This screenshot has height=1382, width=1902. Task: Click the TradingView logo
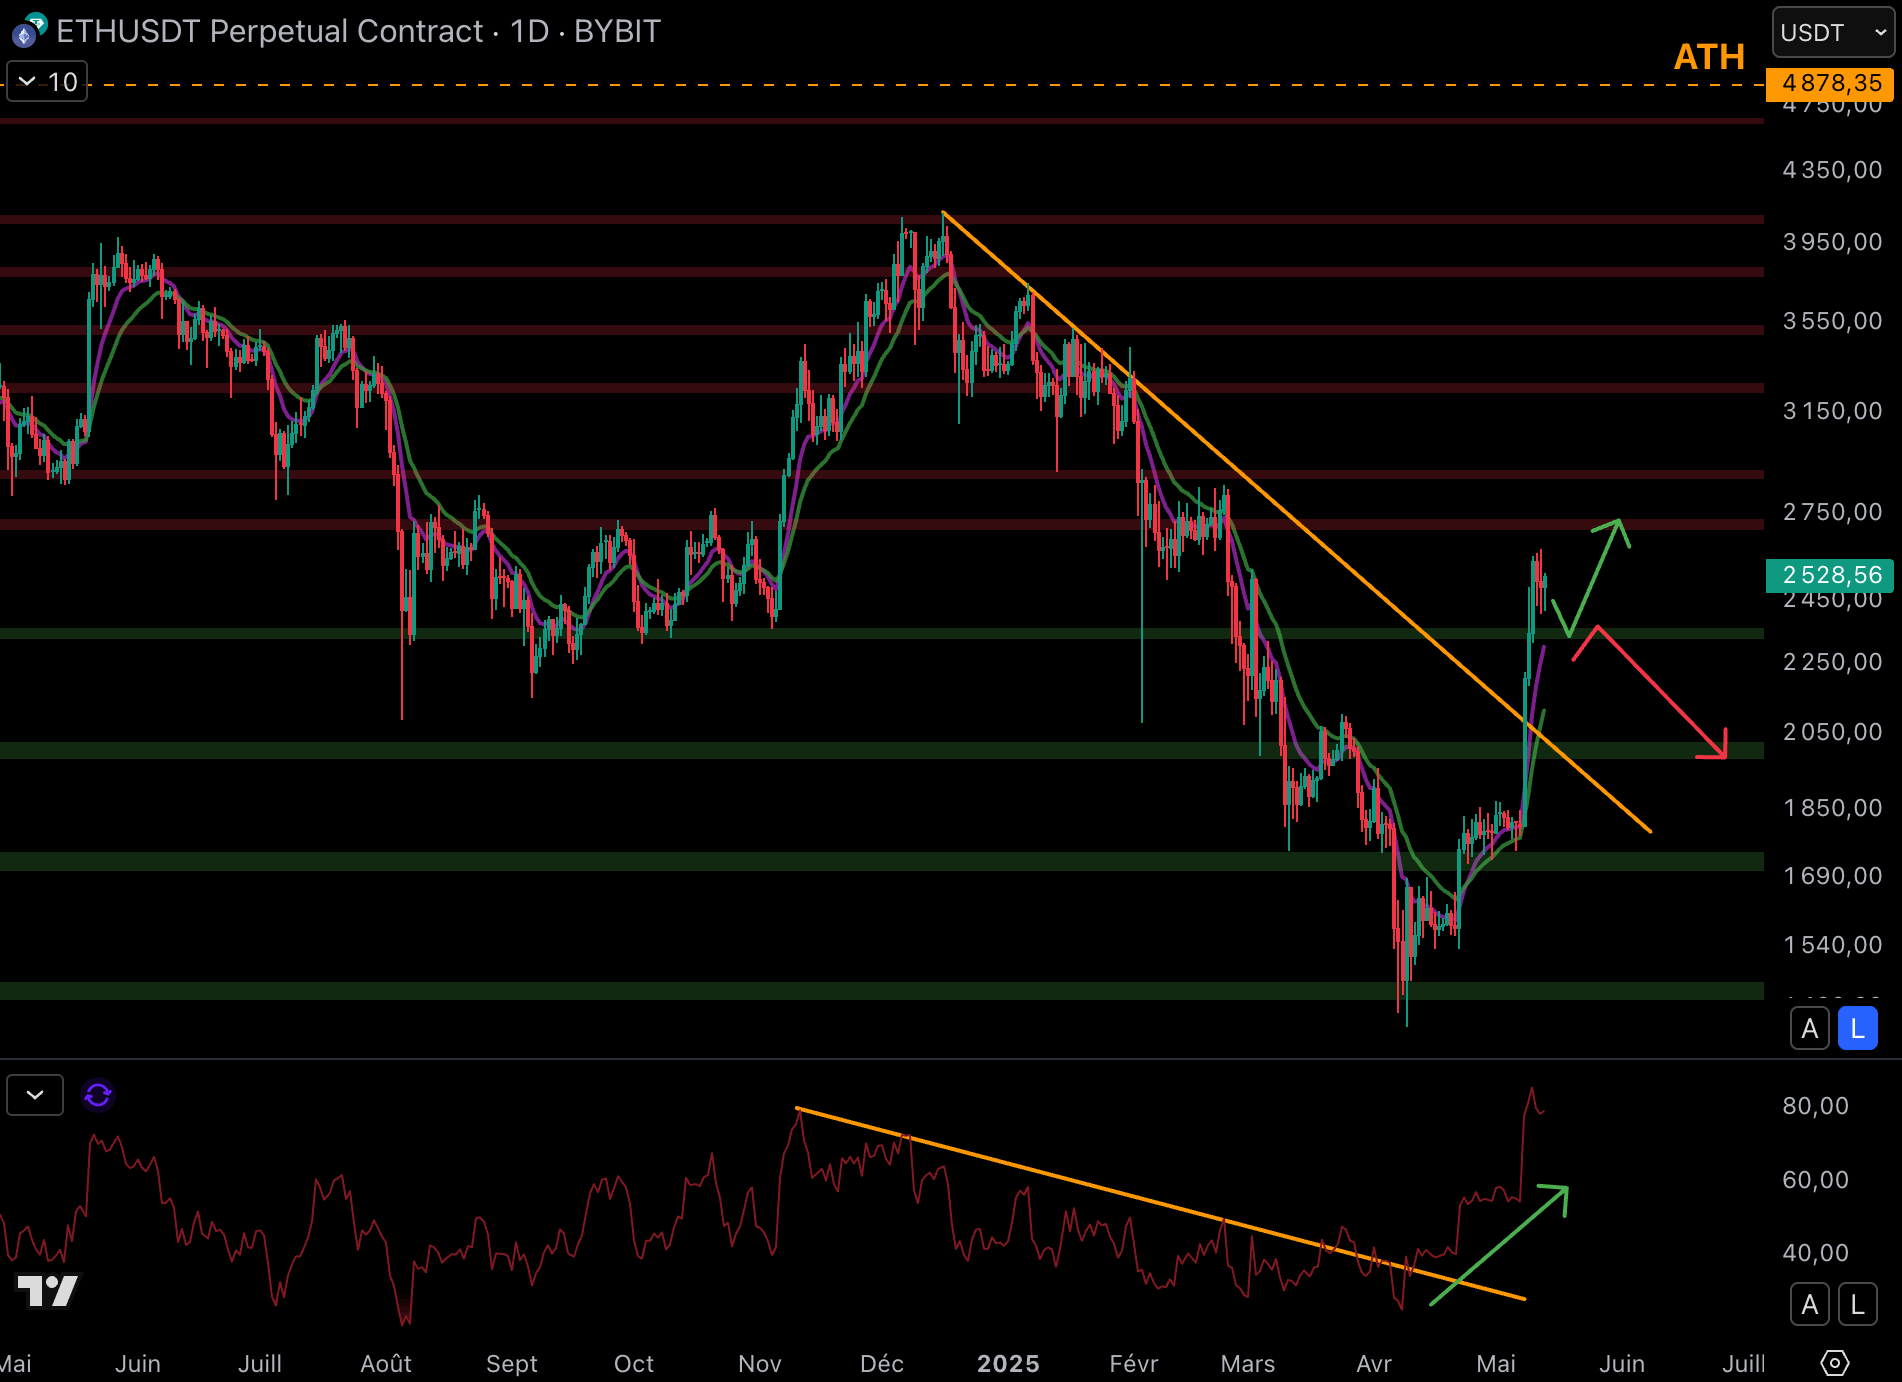[x=47, y=1291]
